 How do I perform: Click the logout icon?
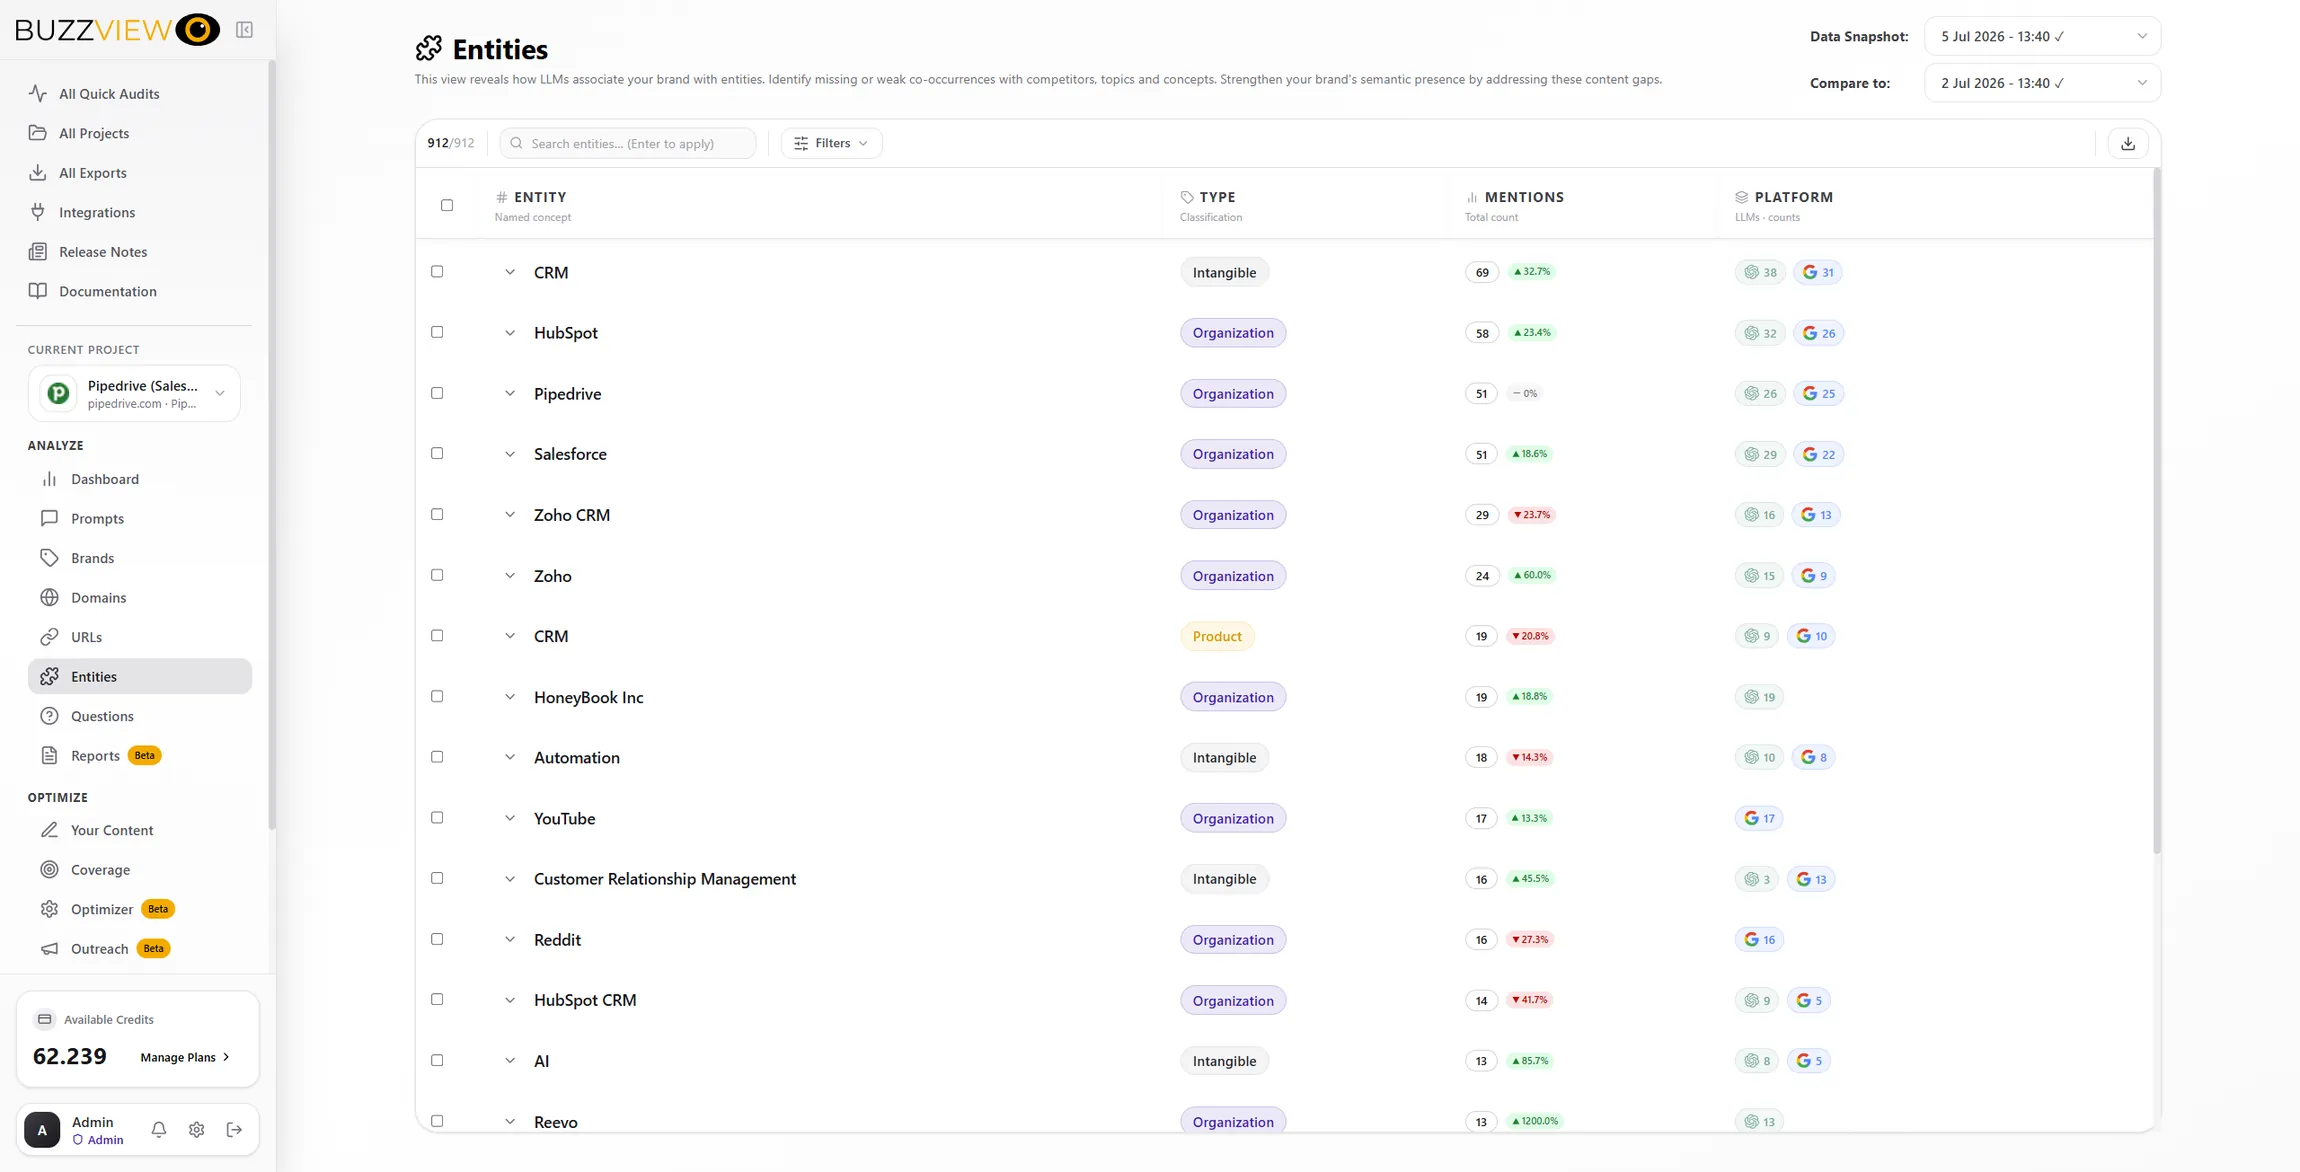(235, 1129)
